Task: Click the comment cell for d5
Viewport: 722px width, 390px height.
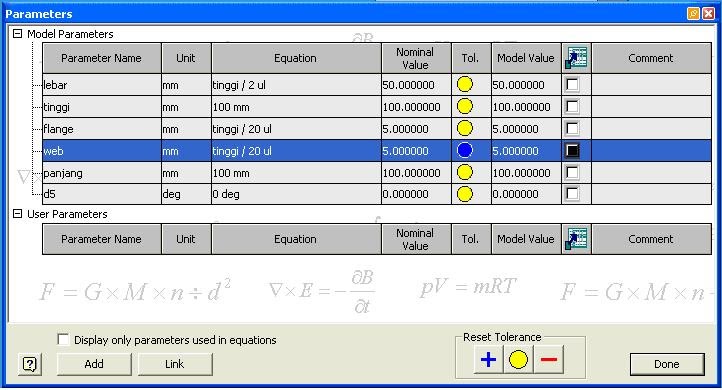Action: 651,194
